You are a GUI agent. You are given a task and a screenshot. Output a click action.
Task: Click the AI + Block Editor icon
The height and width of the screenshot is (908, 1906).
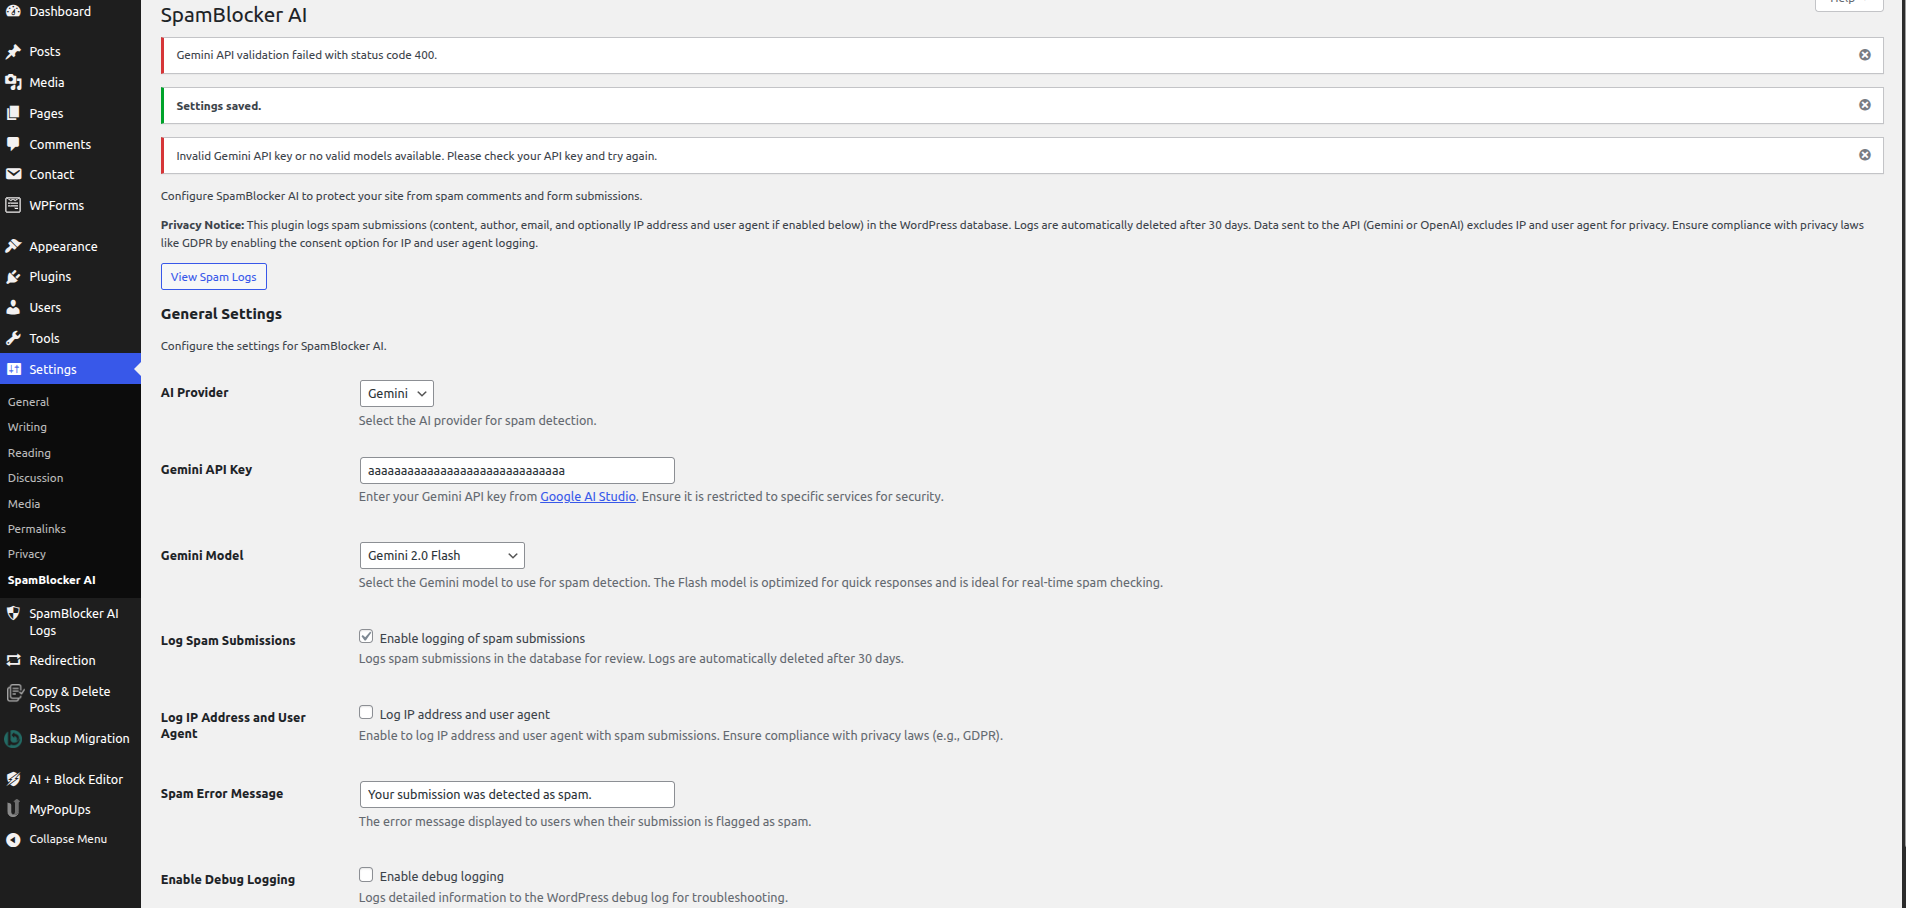tap(13, 780)
